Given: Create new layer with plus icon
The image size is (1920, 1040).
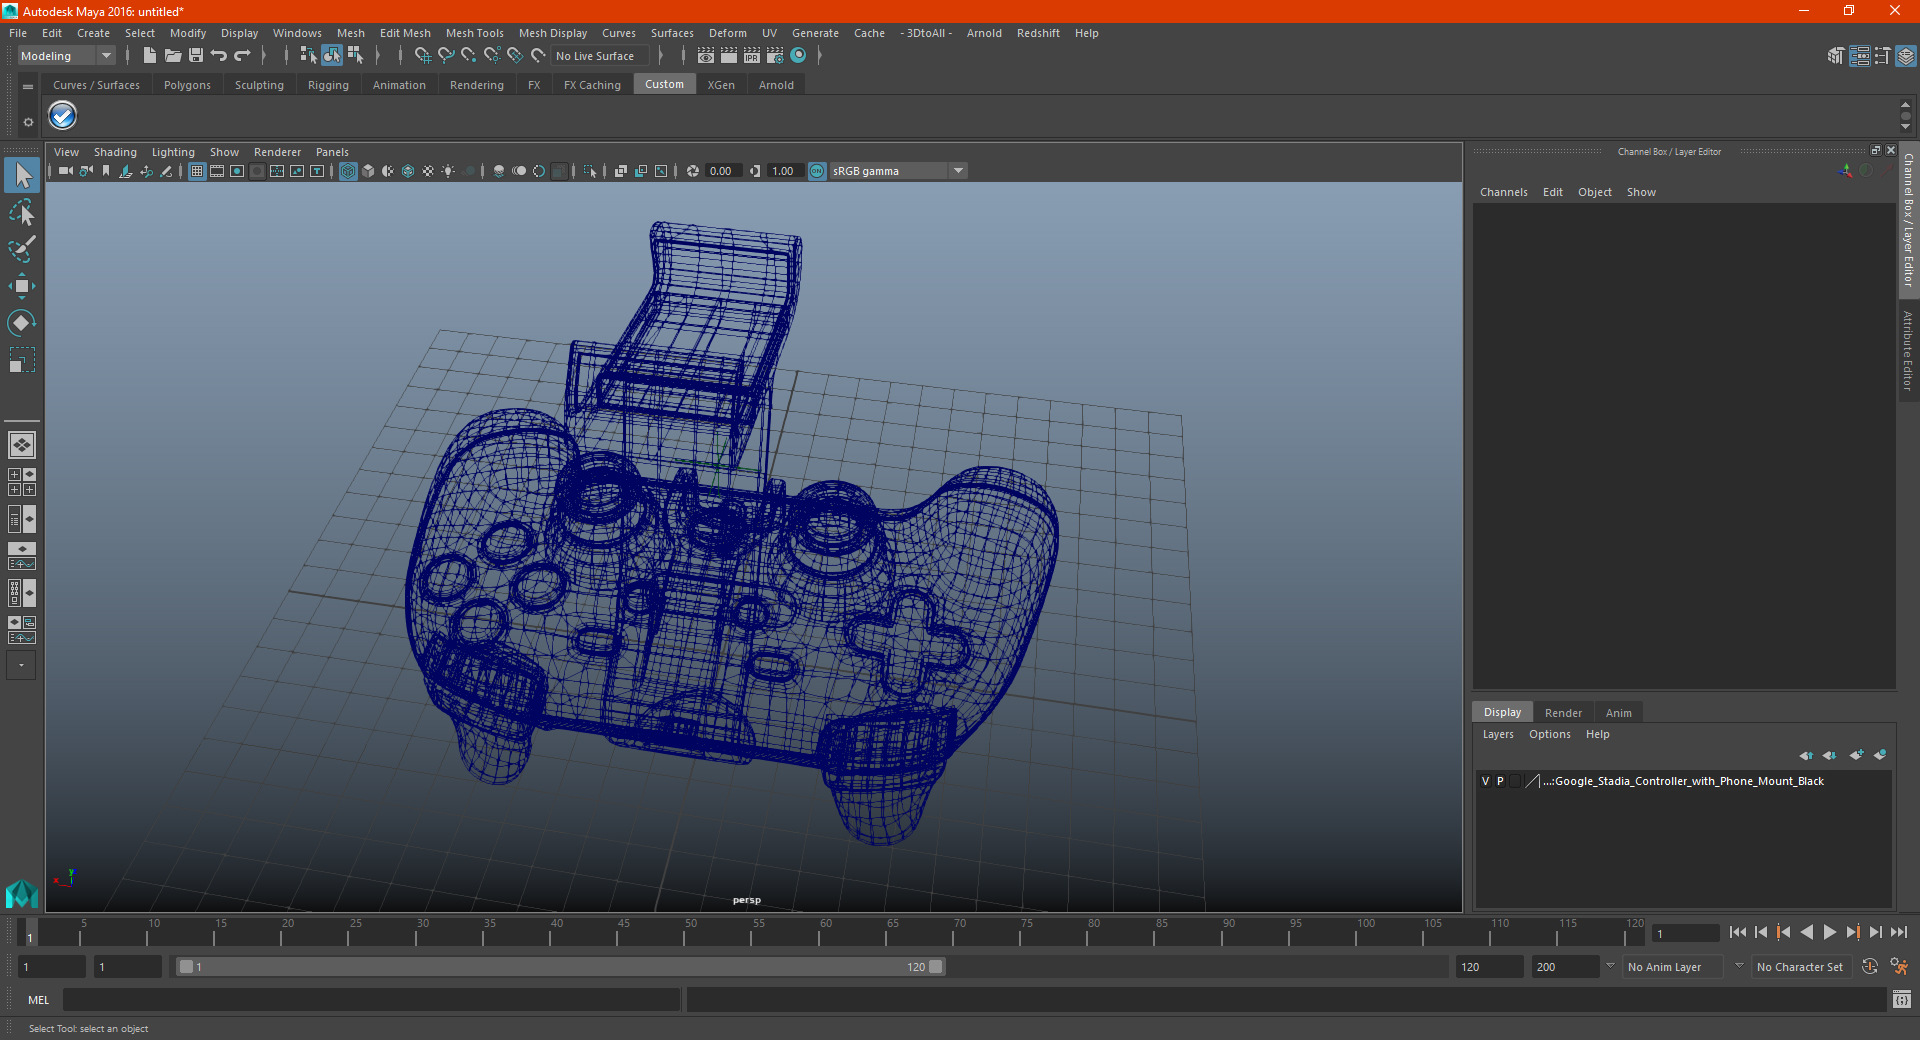Looking at the screenshot, I should coord(1857,755).
